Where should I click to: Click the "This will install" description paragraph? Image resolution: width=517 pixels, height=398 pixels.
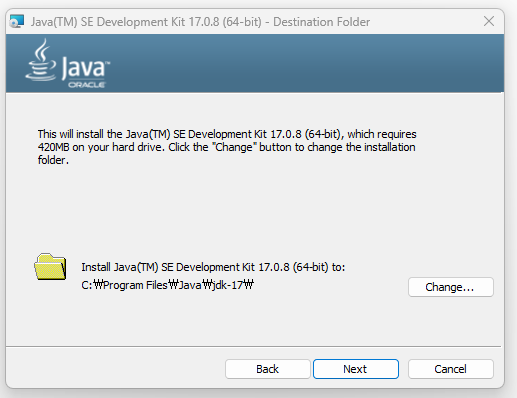point(227,147)
